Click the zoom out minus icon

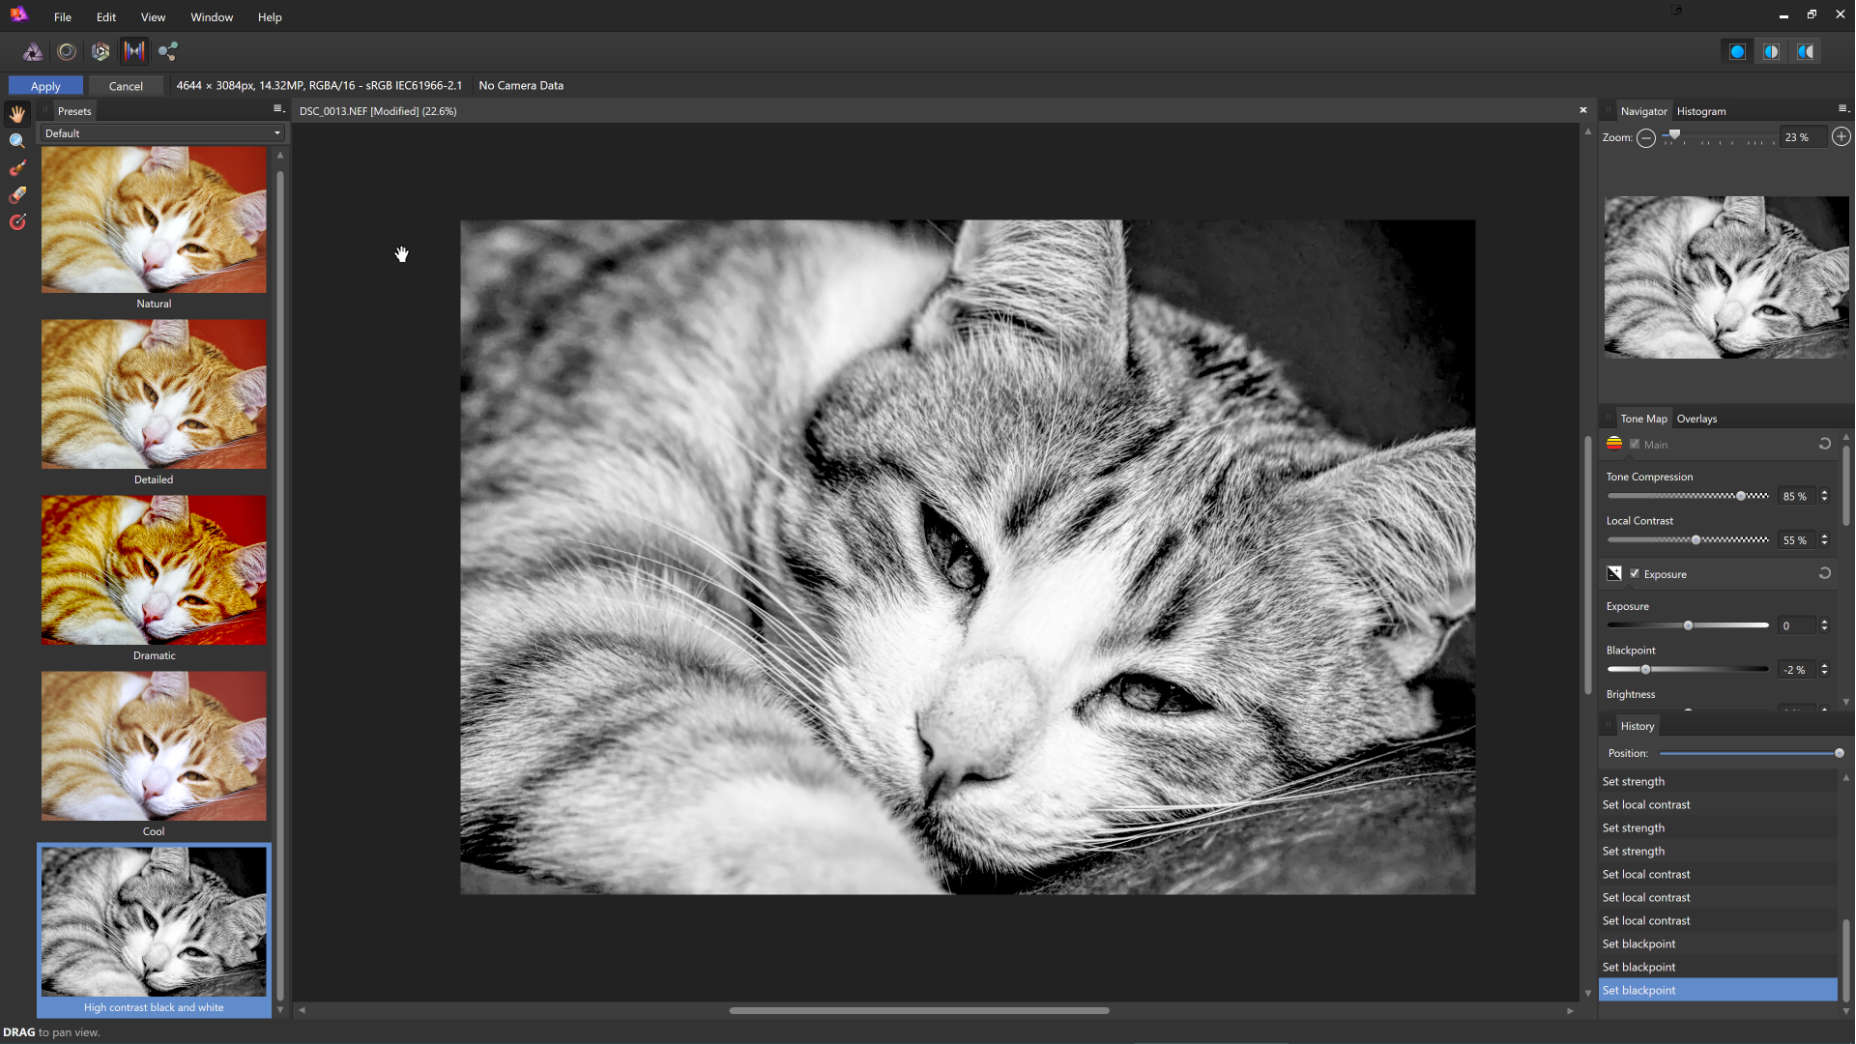(1646, 138)
